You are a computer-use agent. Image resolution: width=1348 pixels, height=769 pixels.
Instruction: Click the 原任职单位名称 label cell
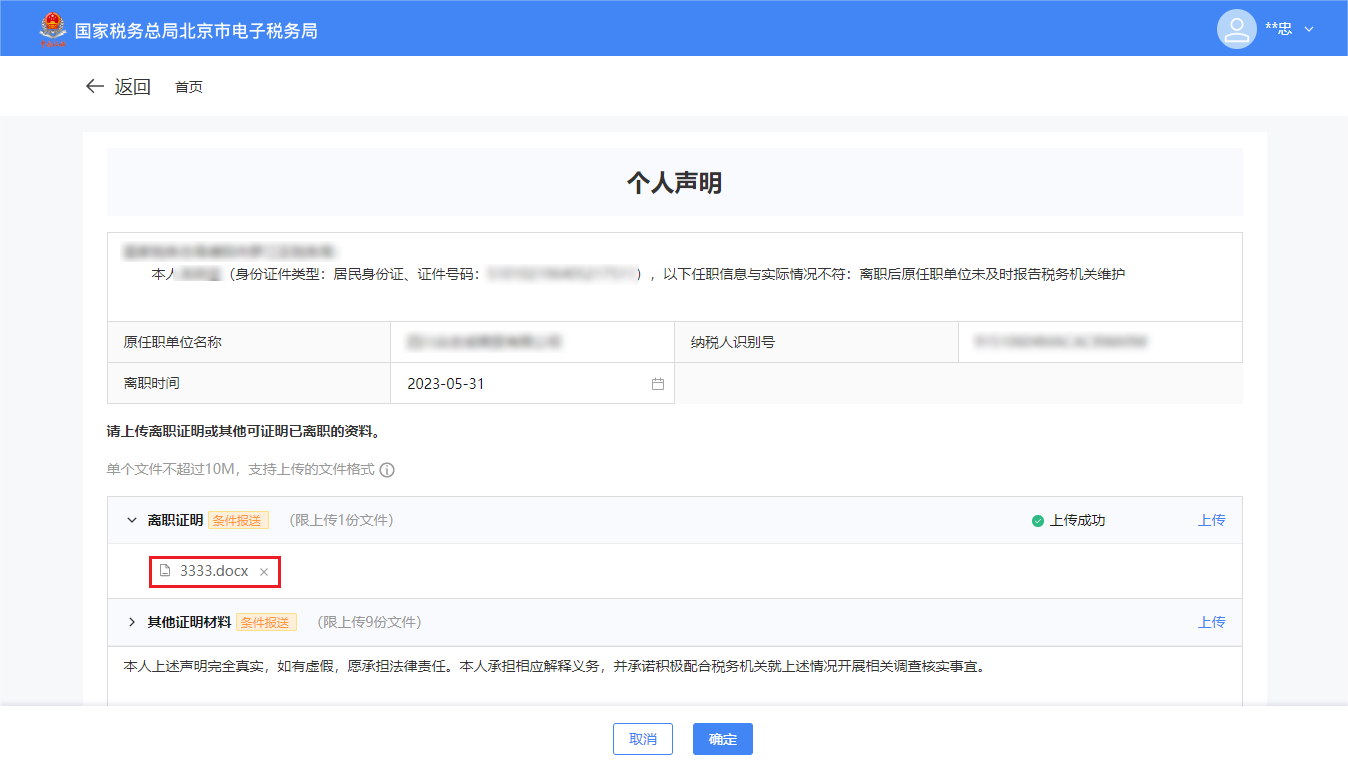point(249,342)
